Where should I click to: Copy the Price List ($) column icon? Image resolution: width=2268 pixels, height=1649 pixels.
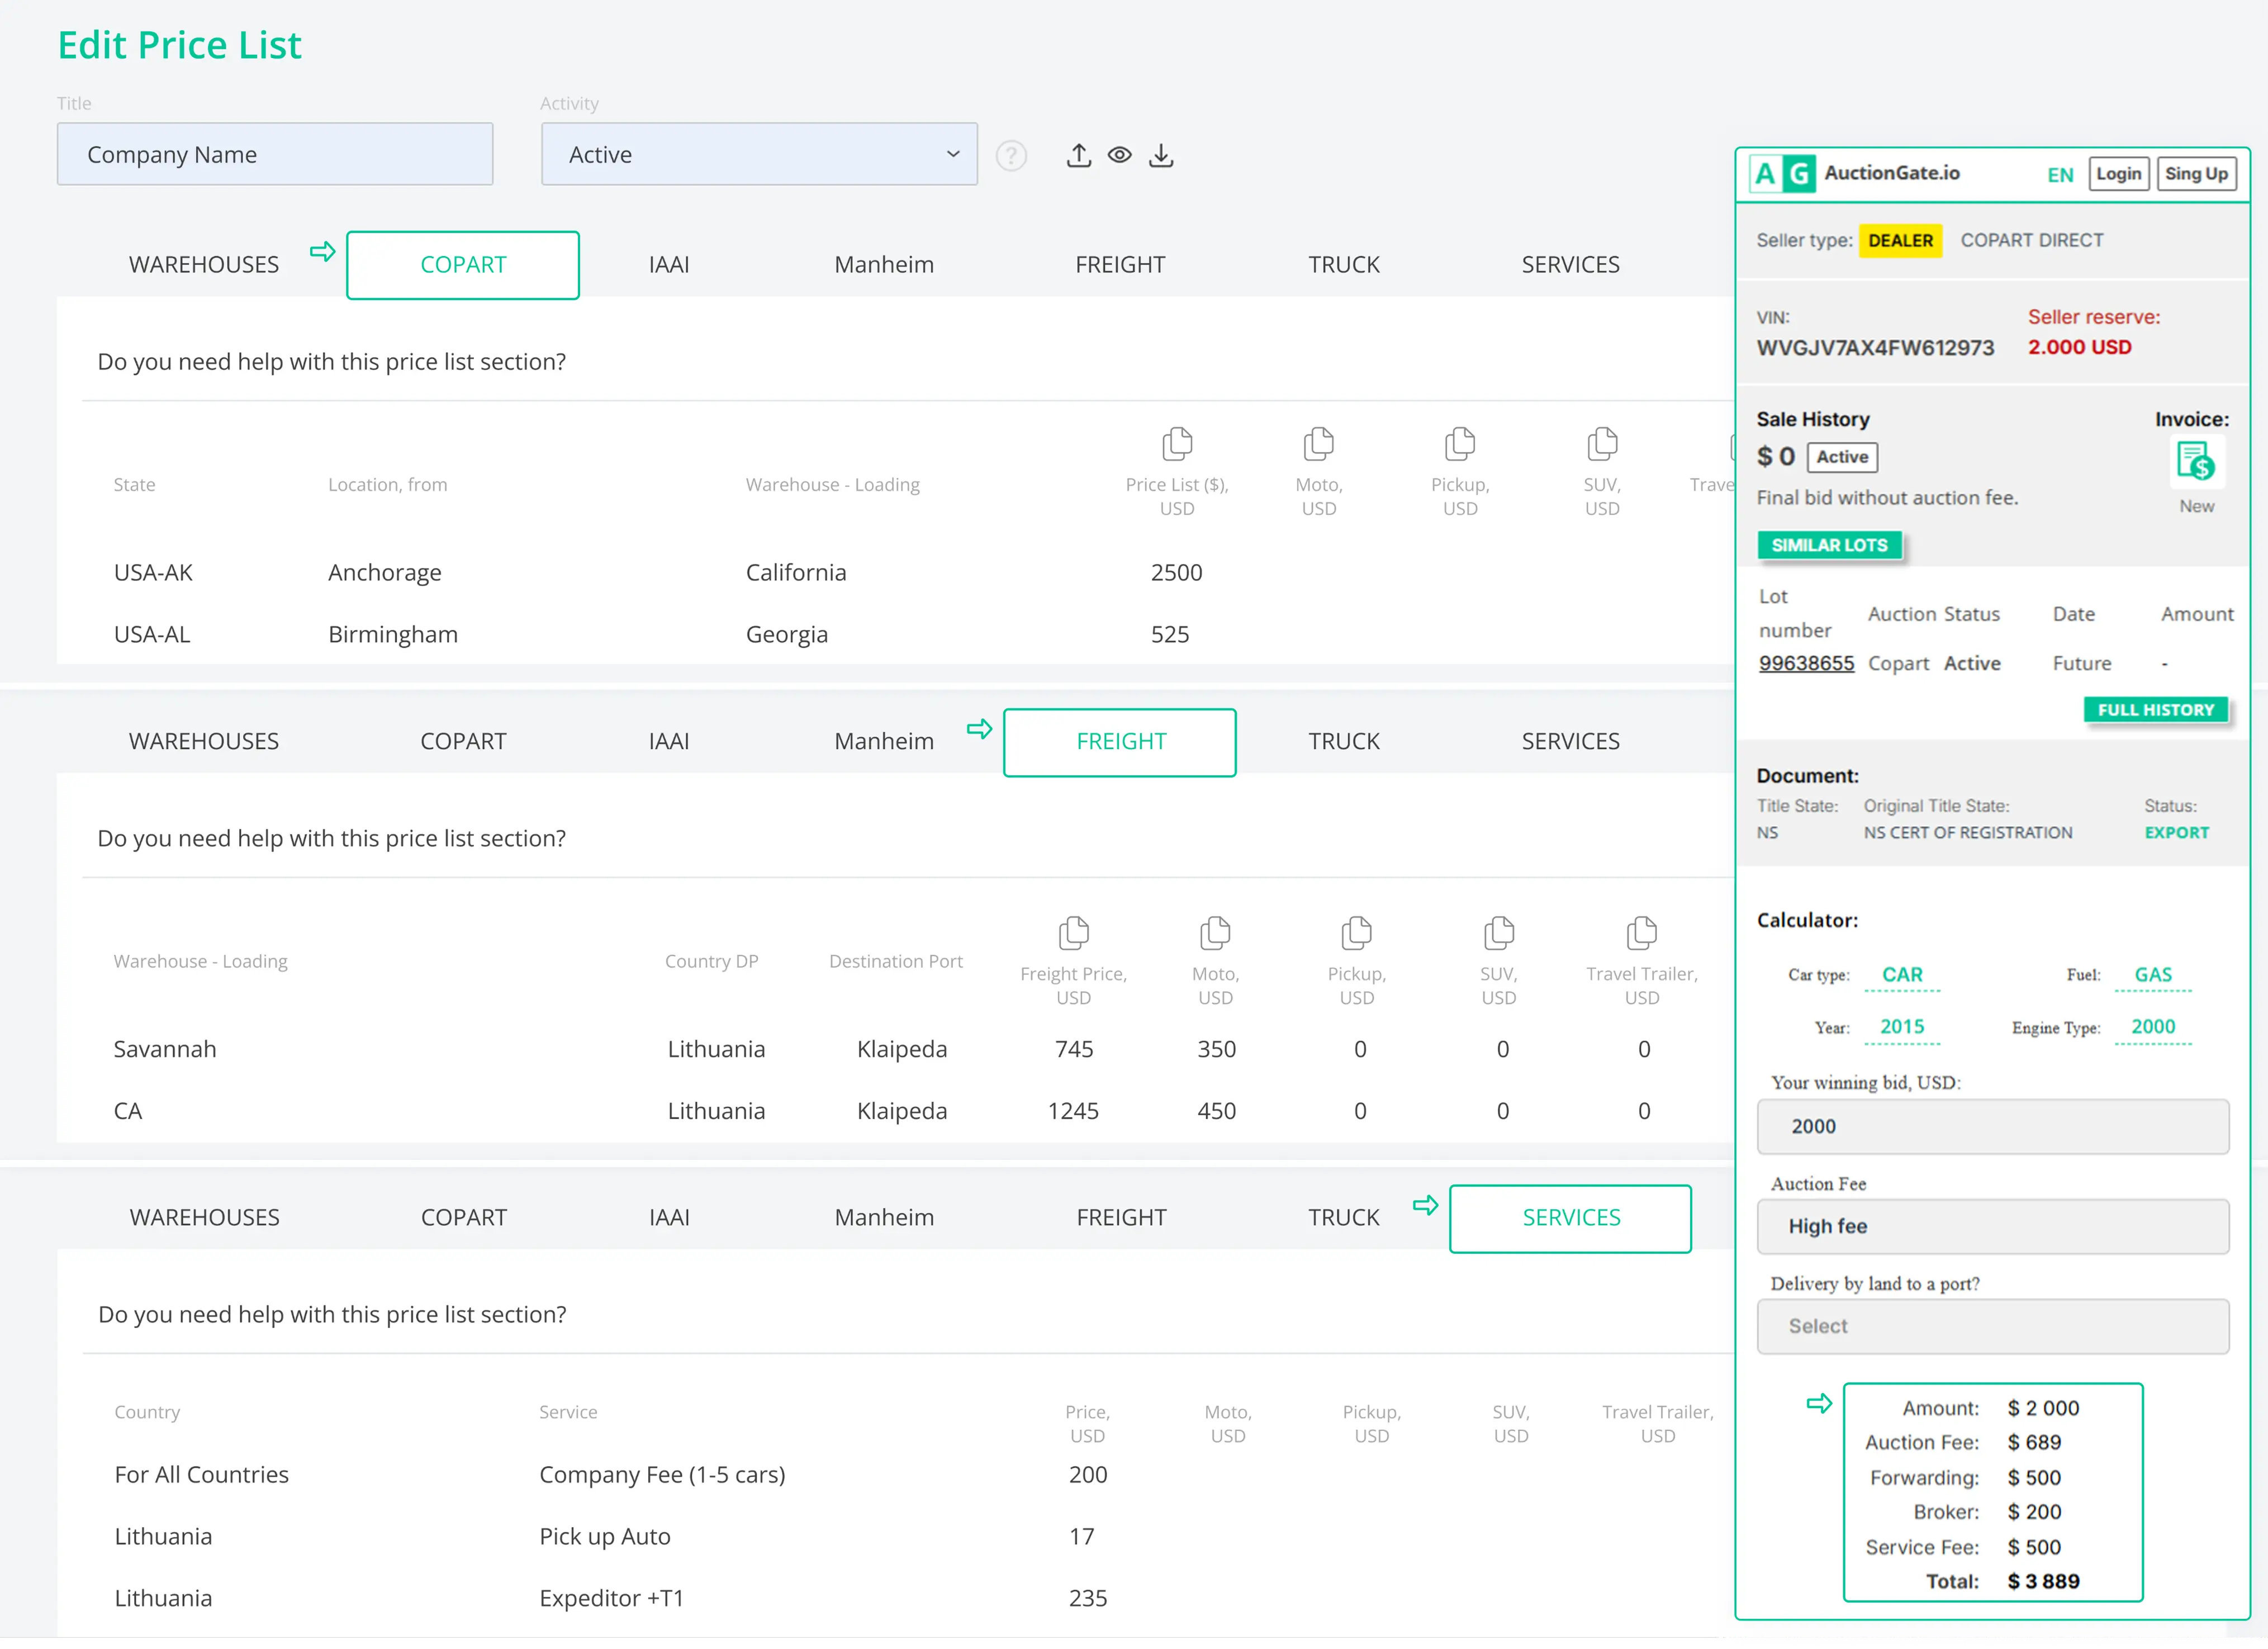click(x=1177, y=443)
